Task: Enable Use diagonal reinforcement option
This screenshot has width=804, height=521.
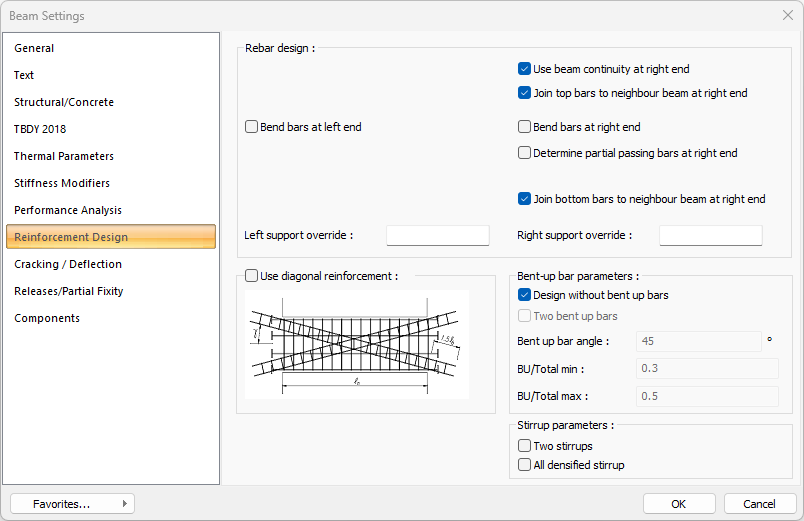Action: [251, 276]
